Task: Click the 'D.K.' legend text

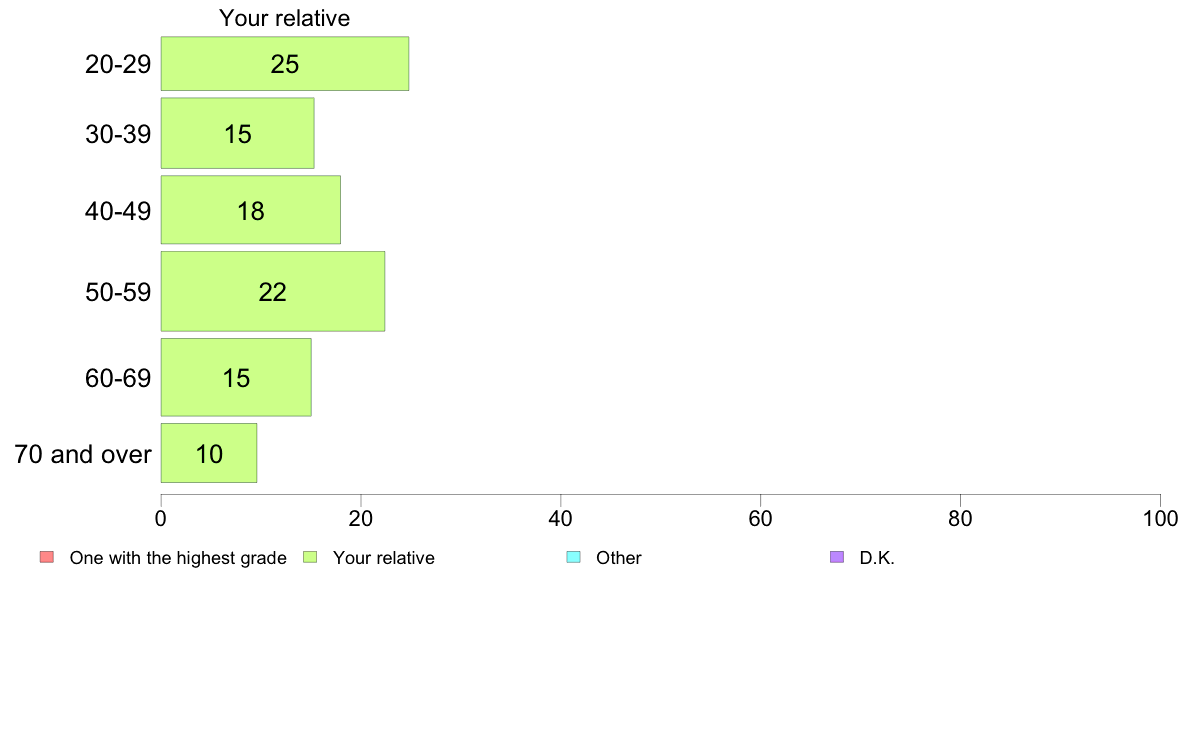Action: point(877,558)
